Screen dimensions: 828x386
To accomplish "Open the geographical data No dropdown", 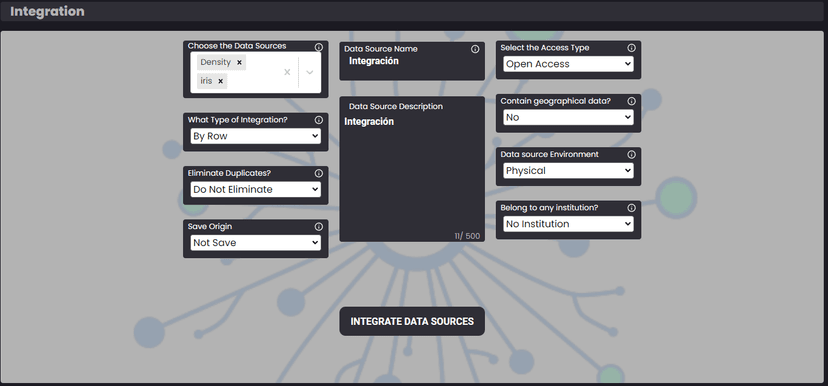I will [568, 117].
